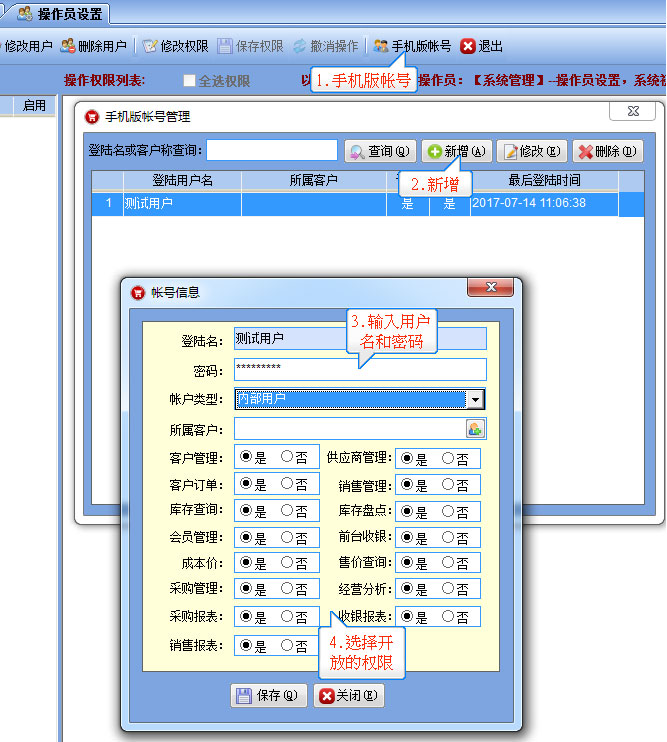Expand the 帐户类型 dropdown arrow
Viewport: 667px width, 742px height.
[476, 400]
